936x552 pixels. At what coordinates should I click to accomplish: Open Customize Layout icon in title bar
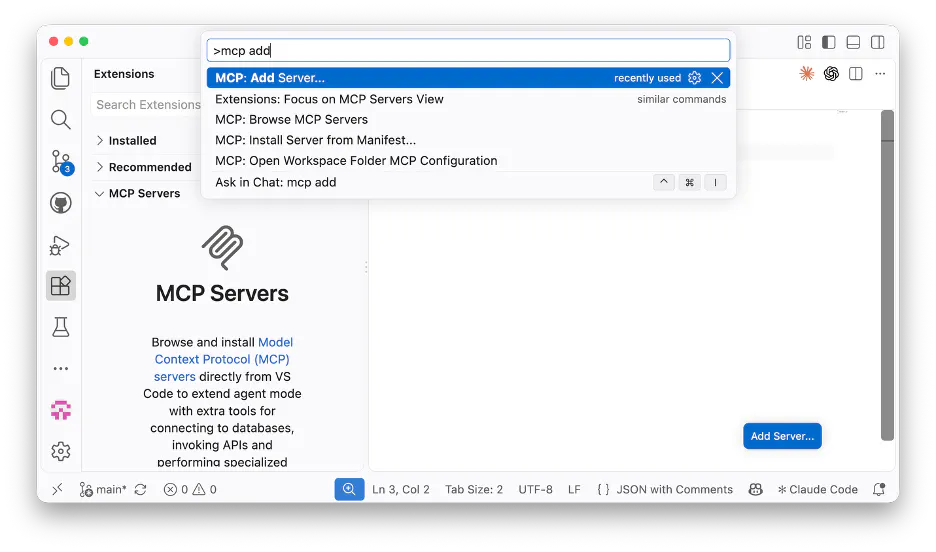coord(804,42)
